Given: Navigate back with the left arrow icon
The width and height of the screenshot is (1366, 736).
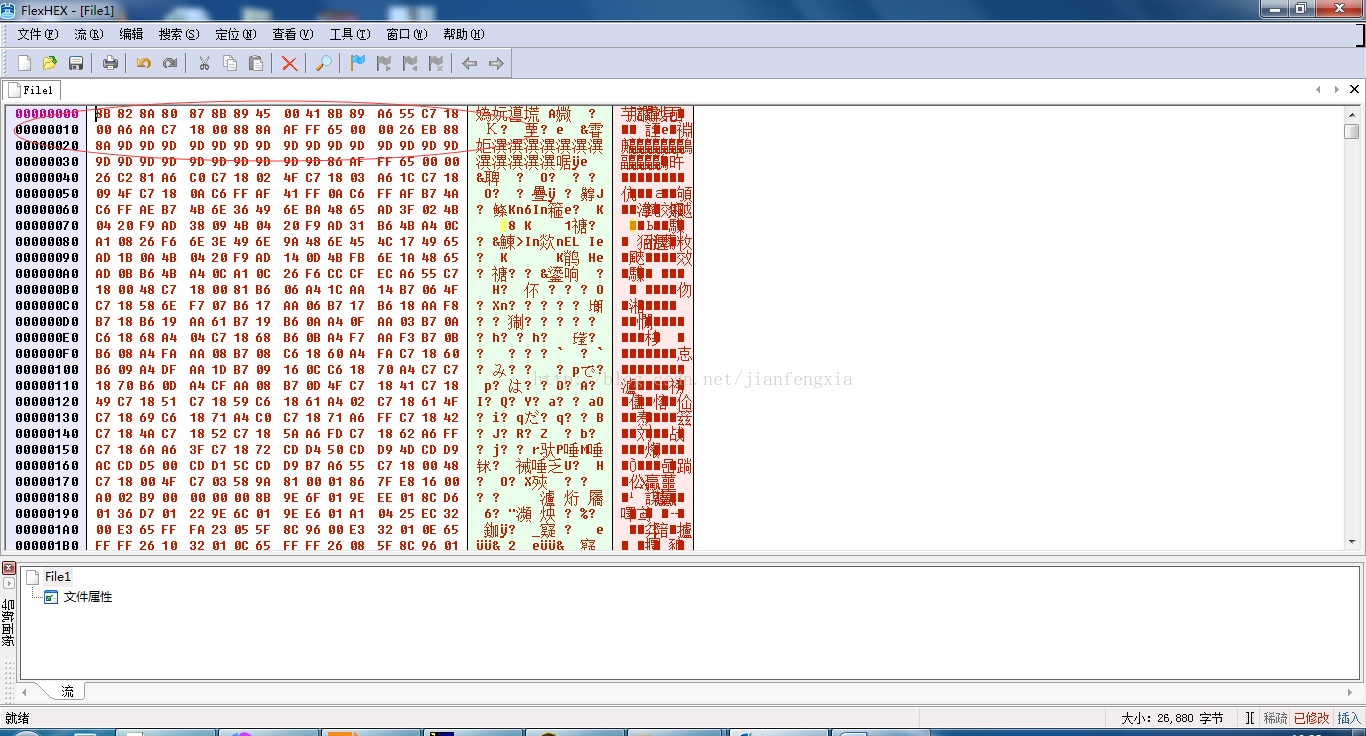Looking at the screenshot, I should [470, 63].
